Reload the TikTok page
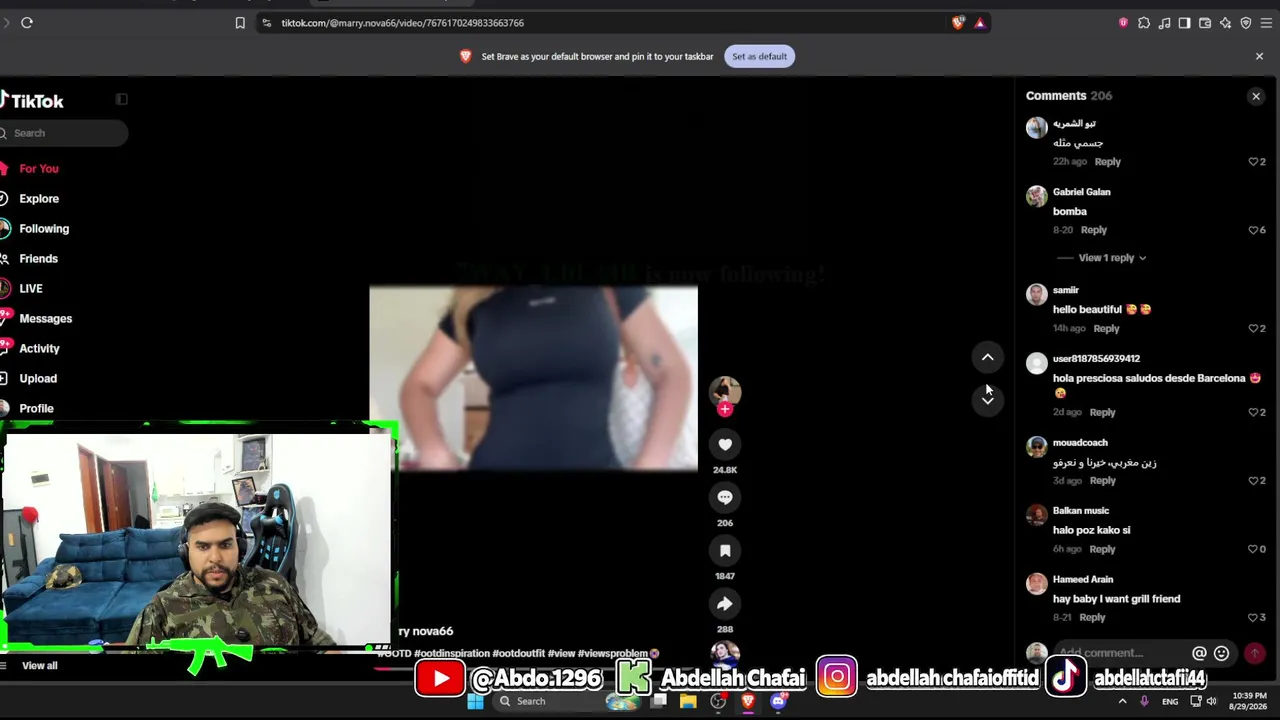The image size is (1280, 720). point(27,23)
